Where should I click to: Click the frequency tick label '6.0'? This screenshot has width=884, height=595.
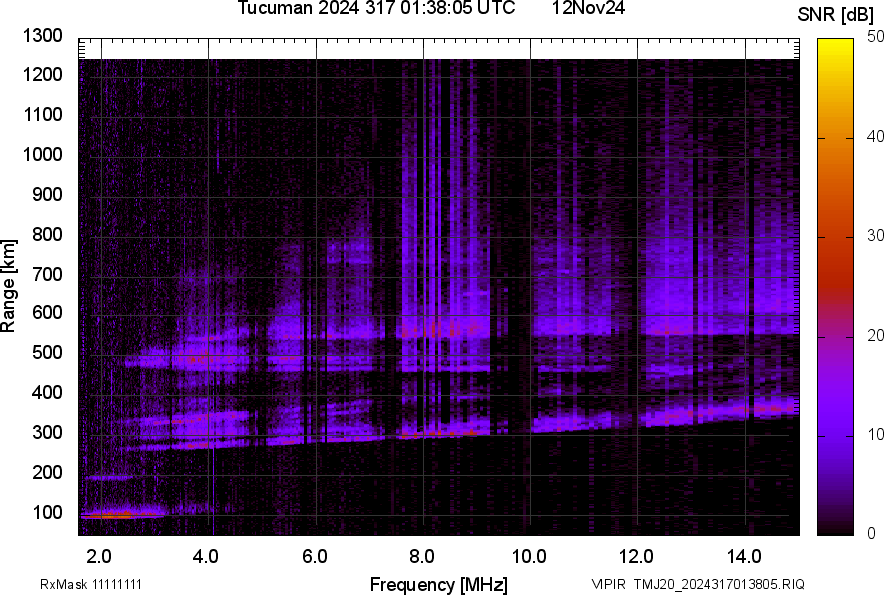click(315, 557)
